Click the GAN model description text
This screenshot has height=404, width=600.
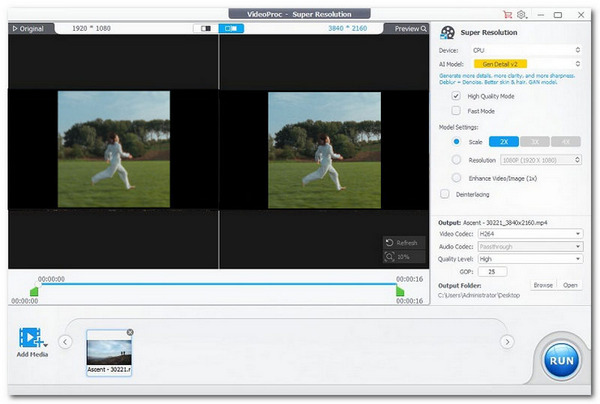tap(507, 79)
